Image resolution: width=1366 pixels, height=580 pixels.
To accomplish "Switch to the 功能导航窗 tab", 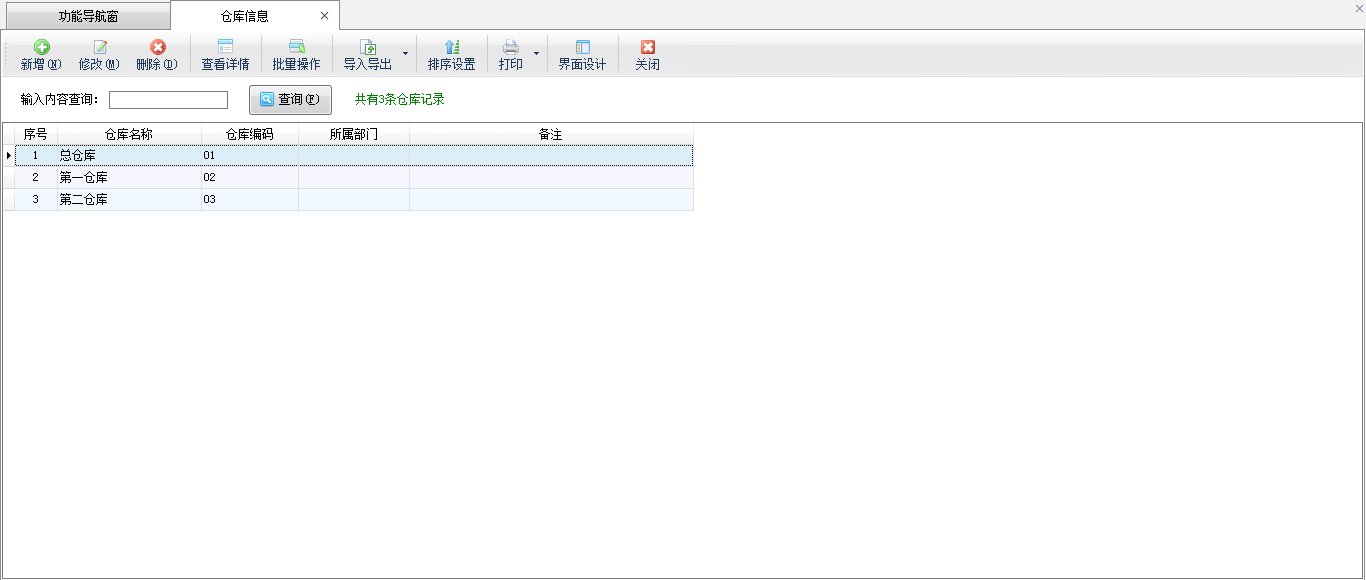I will coord(88,16).
